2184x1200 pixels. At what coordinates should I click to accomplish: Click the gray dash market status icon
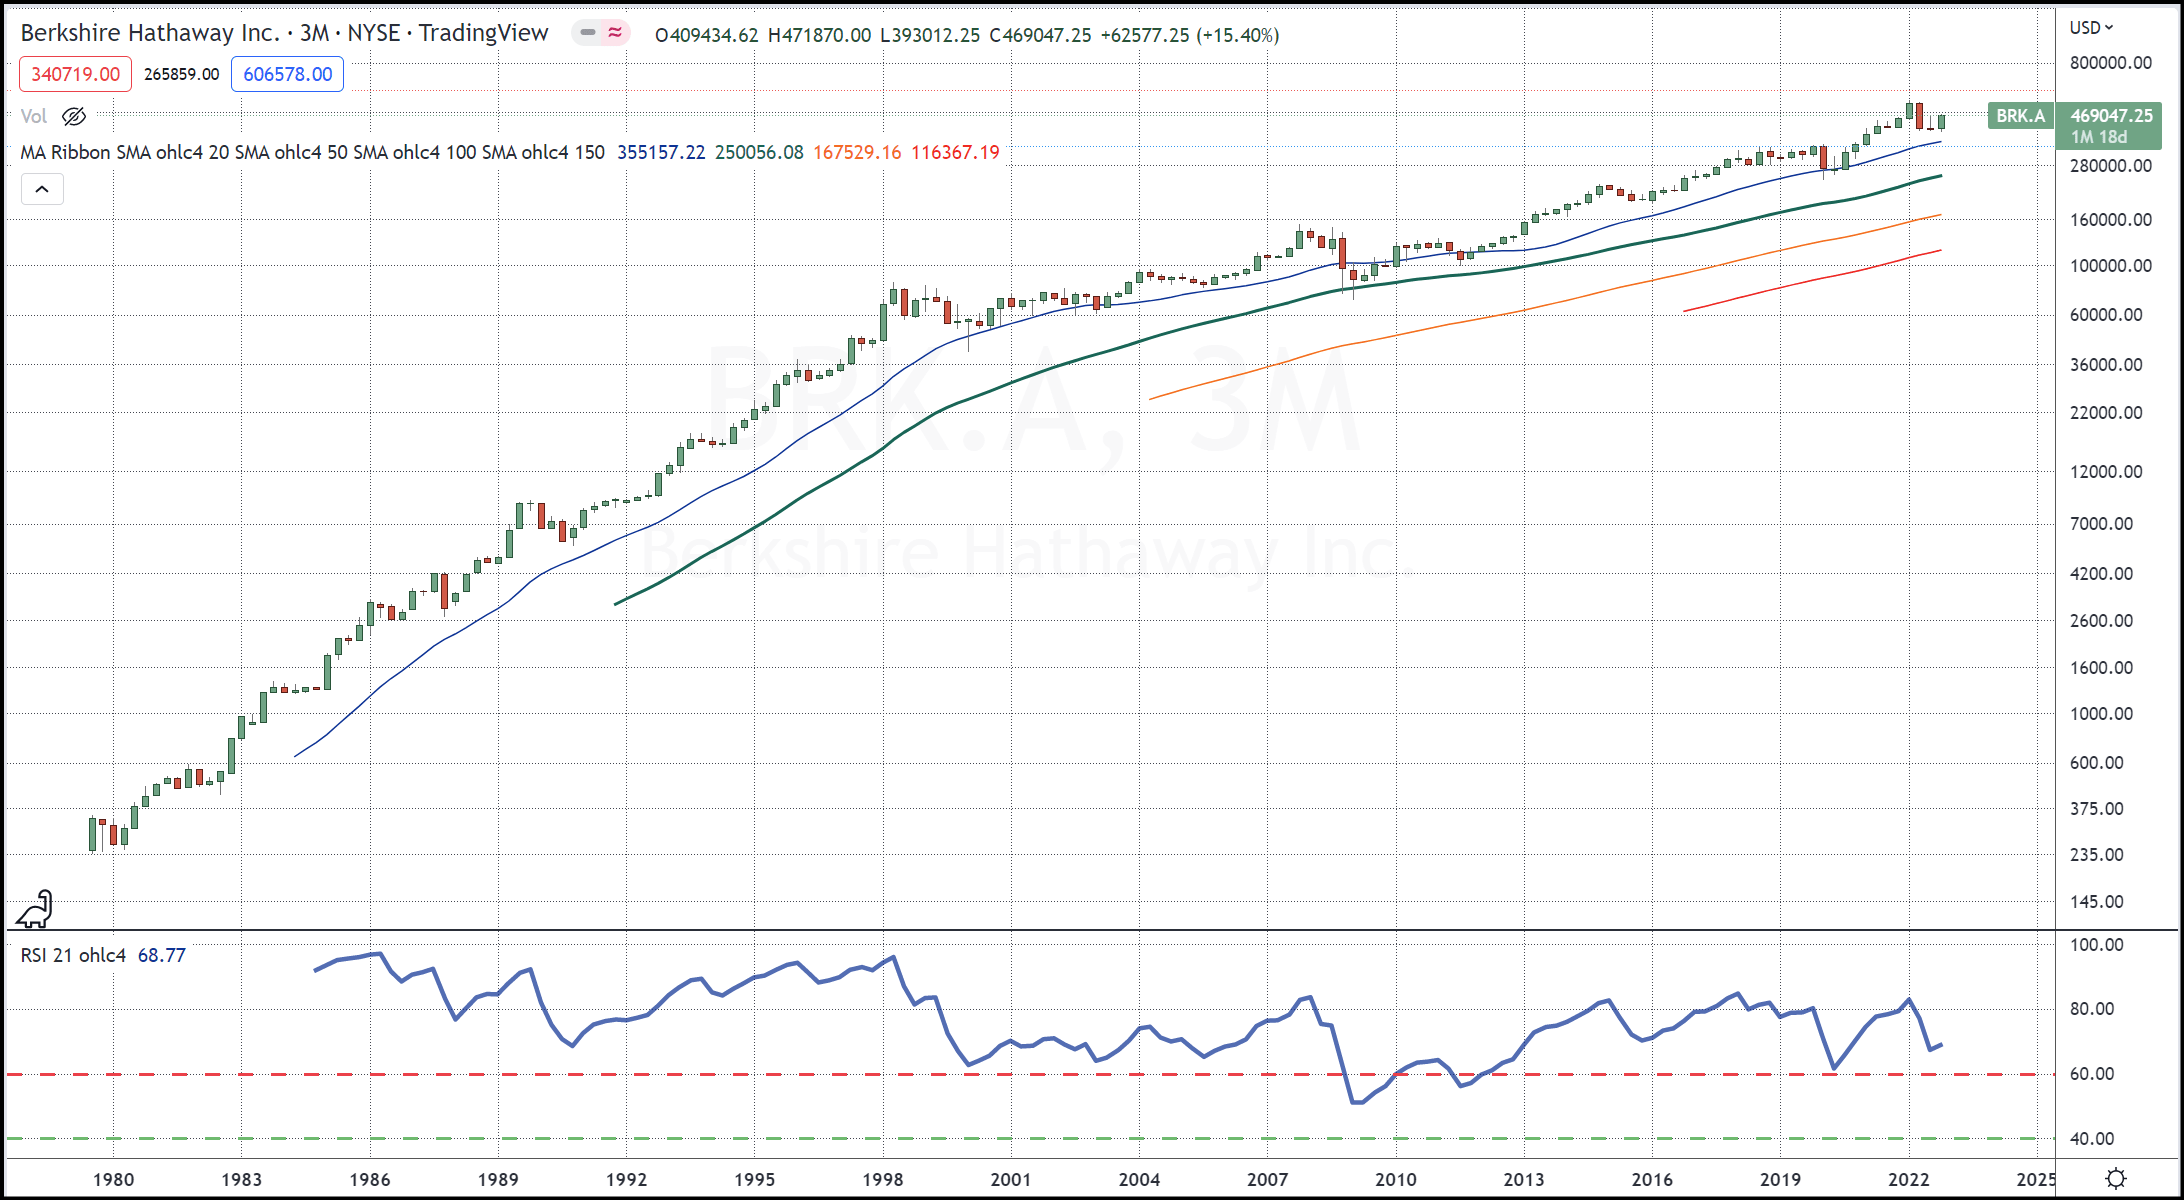click(588, 33)
